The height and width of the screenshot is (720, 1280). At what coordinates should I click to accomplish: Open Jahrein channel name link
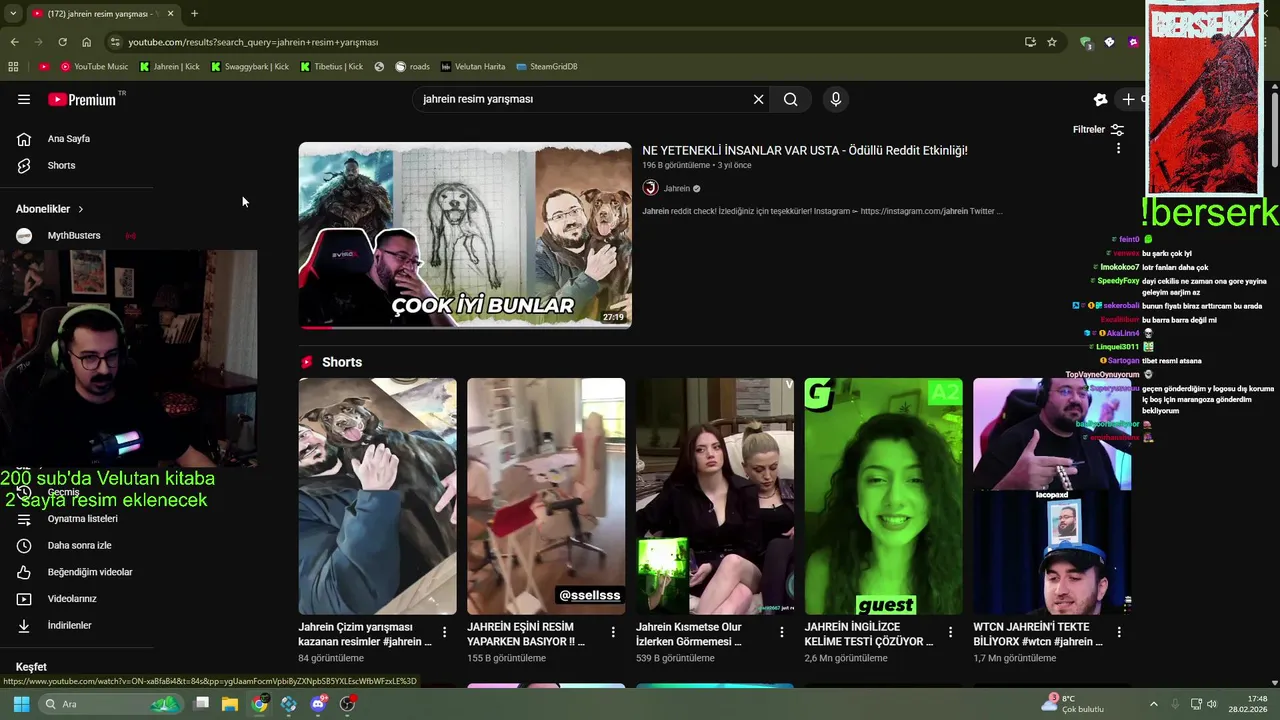[x=677, y=188]
